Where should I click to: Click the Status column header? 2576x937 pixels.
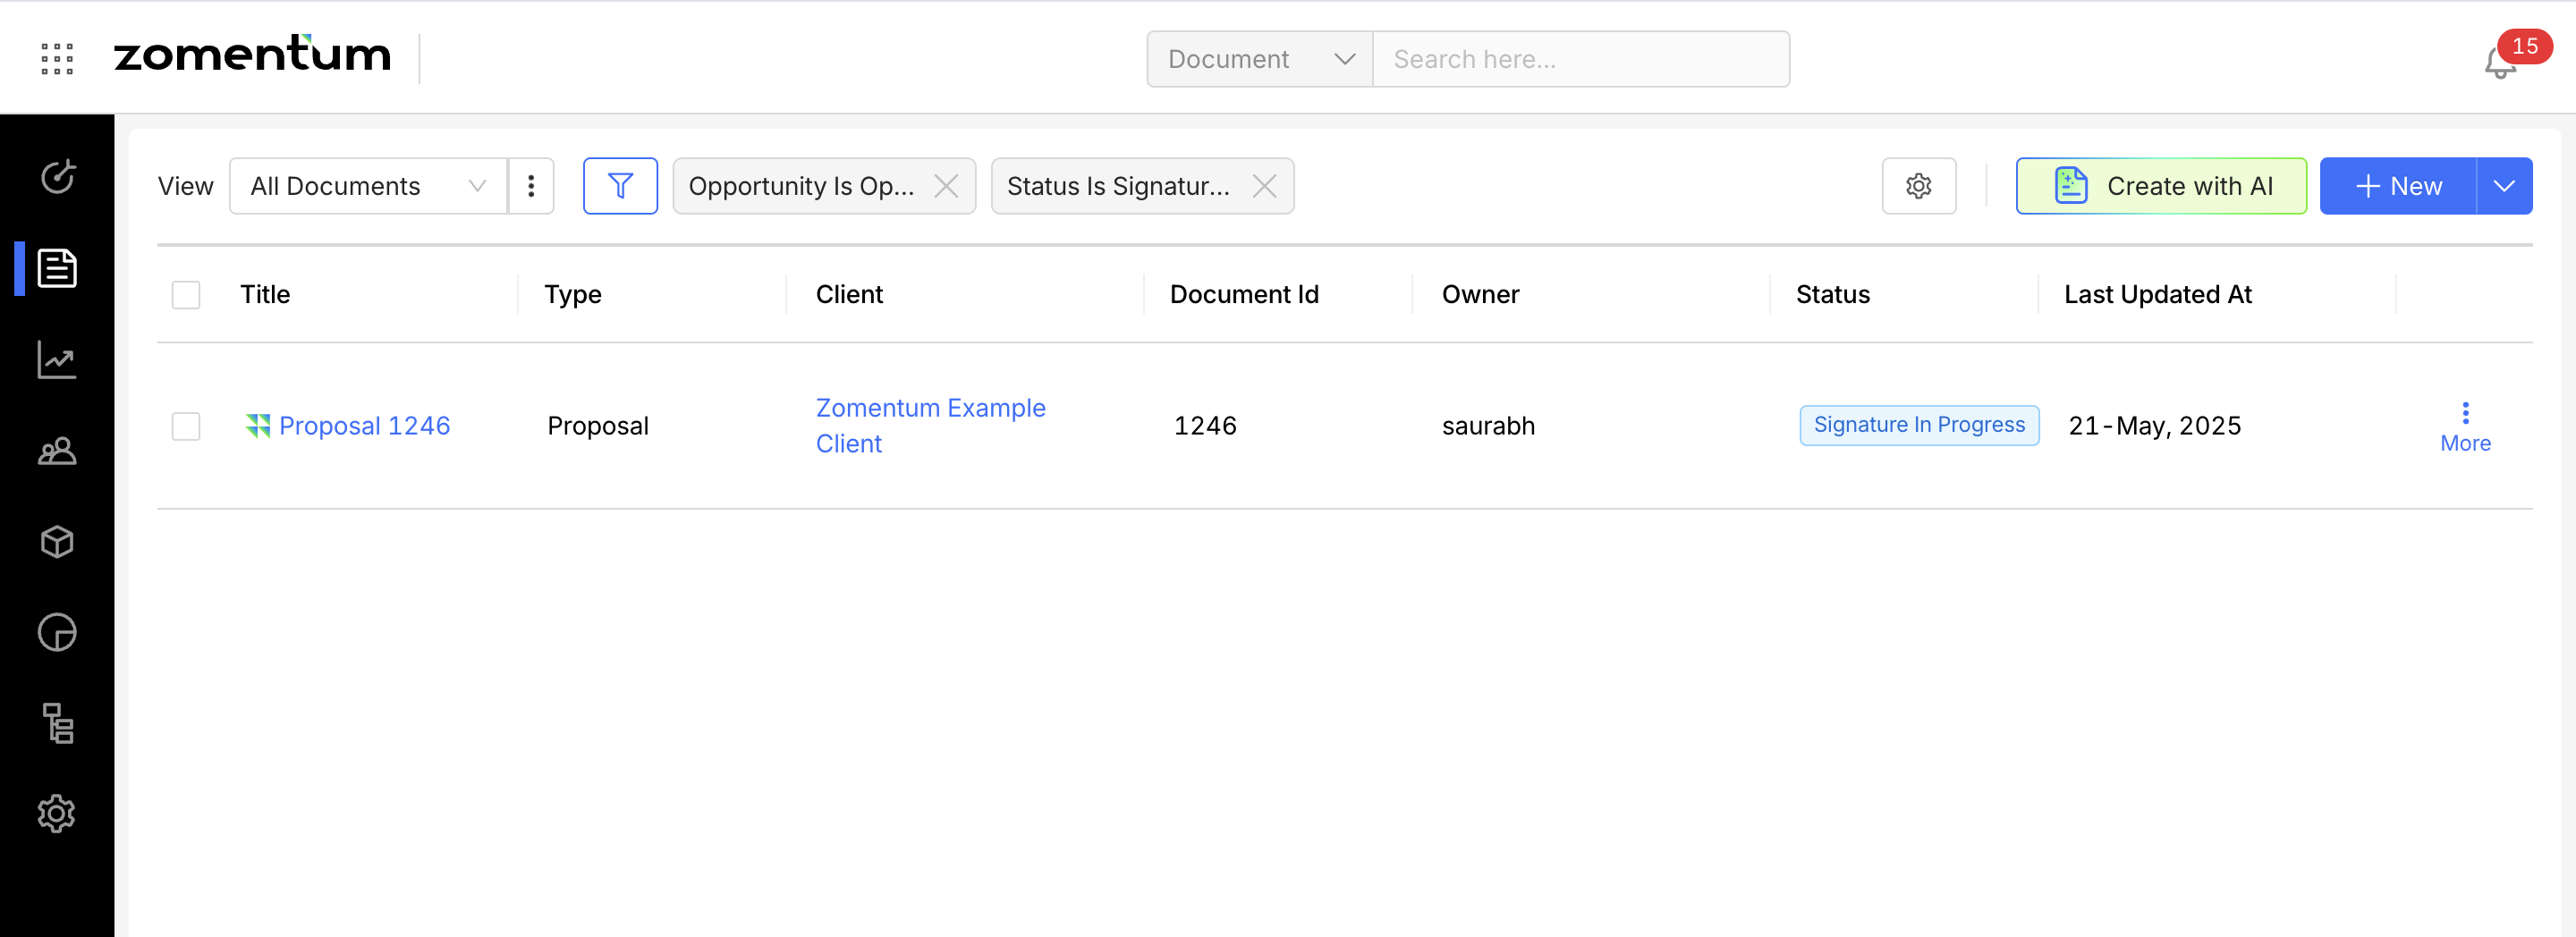(1832, 295)
